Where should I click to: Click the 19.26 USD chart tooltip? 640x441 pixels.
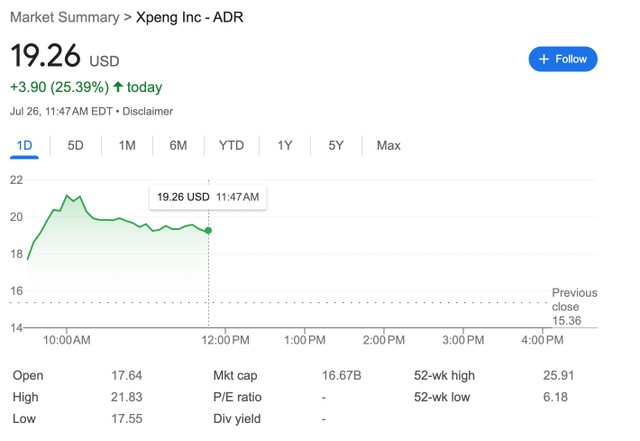pos(208,197)
